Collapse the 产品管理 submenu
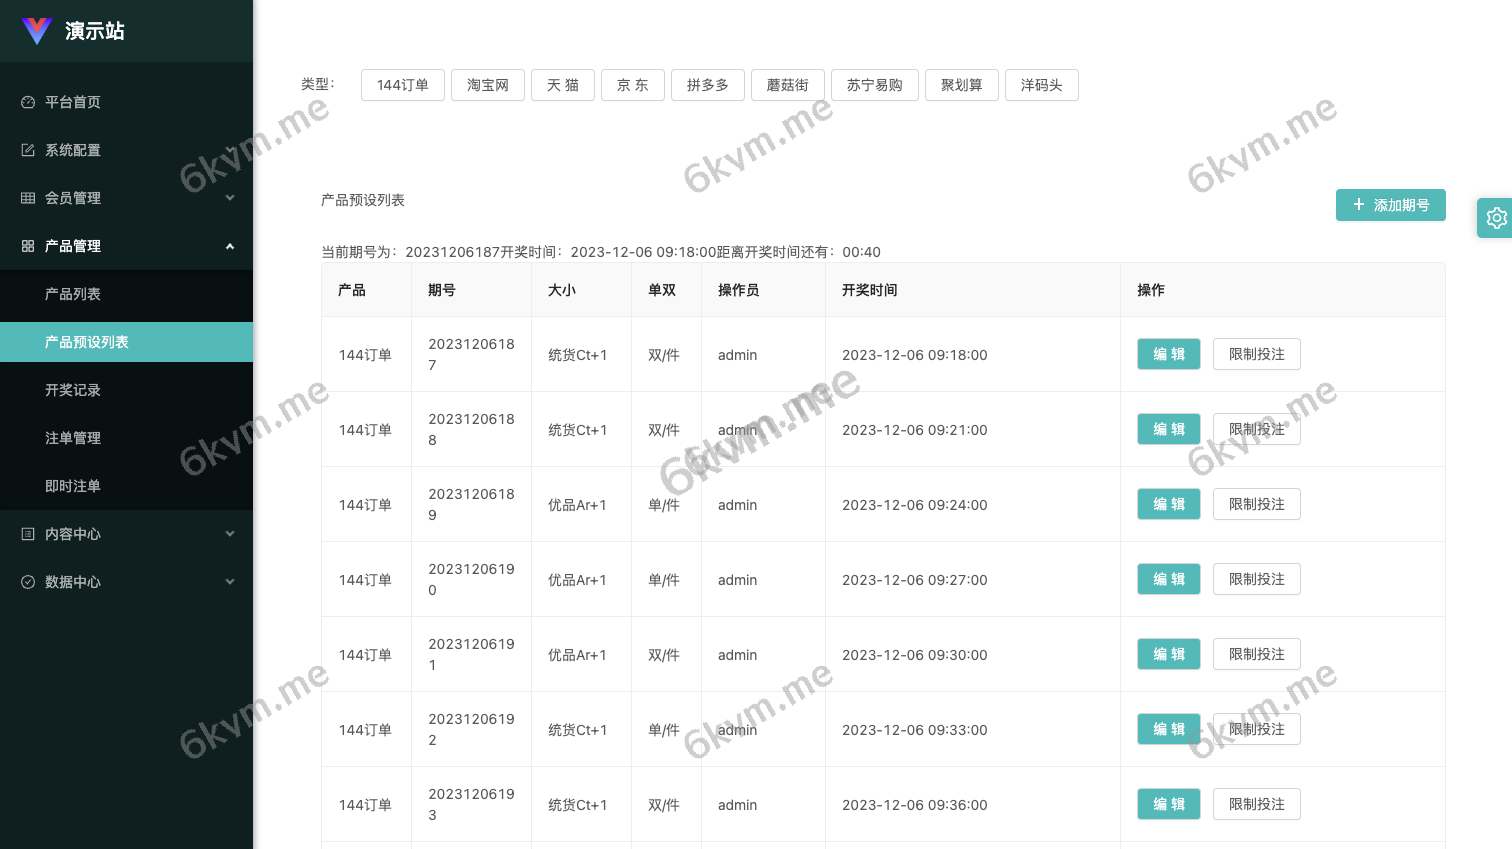 [x=229, y=246]
